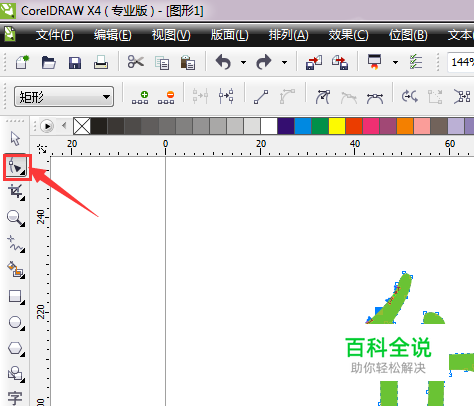
Task: Make node a cusp
Action: coord(323,97)
